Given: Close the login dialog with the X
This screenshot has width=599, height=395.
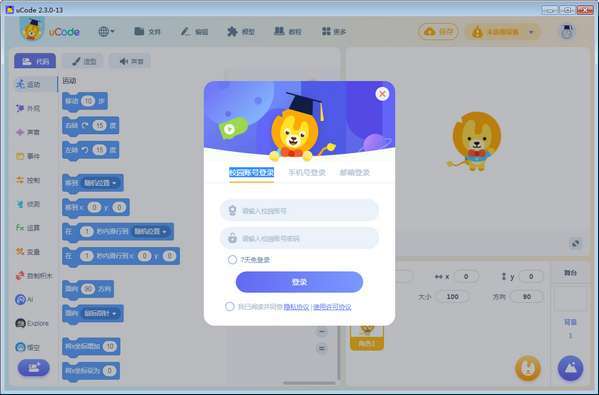Looking at the screenshot, I should pos(382,94).
